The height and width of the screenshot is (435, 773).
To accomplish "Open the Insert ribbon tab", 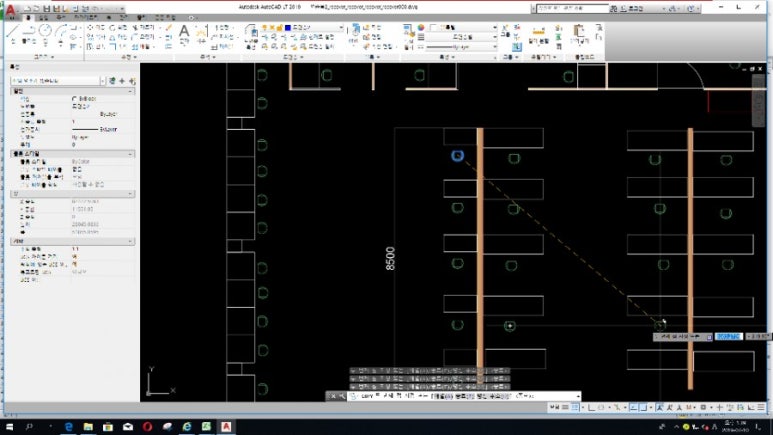I will 43,18.
